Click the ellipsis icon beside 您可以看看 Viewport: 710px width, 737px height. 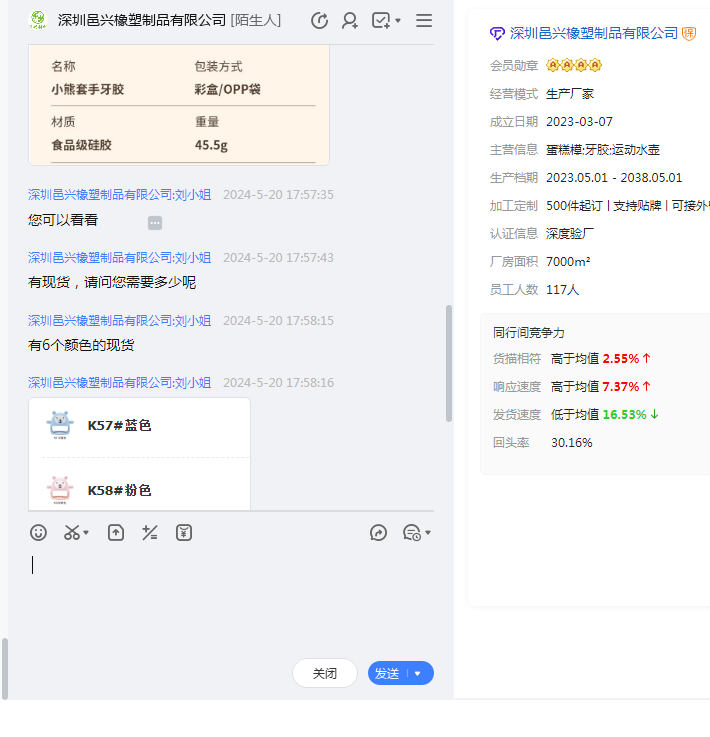coord(155,223)
